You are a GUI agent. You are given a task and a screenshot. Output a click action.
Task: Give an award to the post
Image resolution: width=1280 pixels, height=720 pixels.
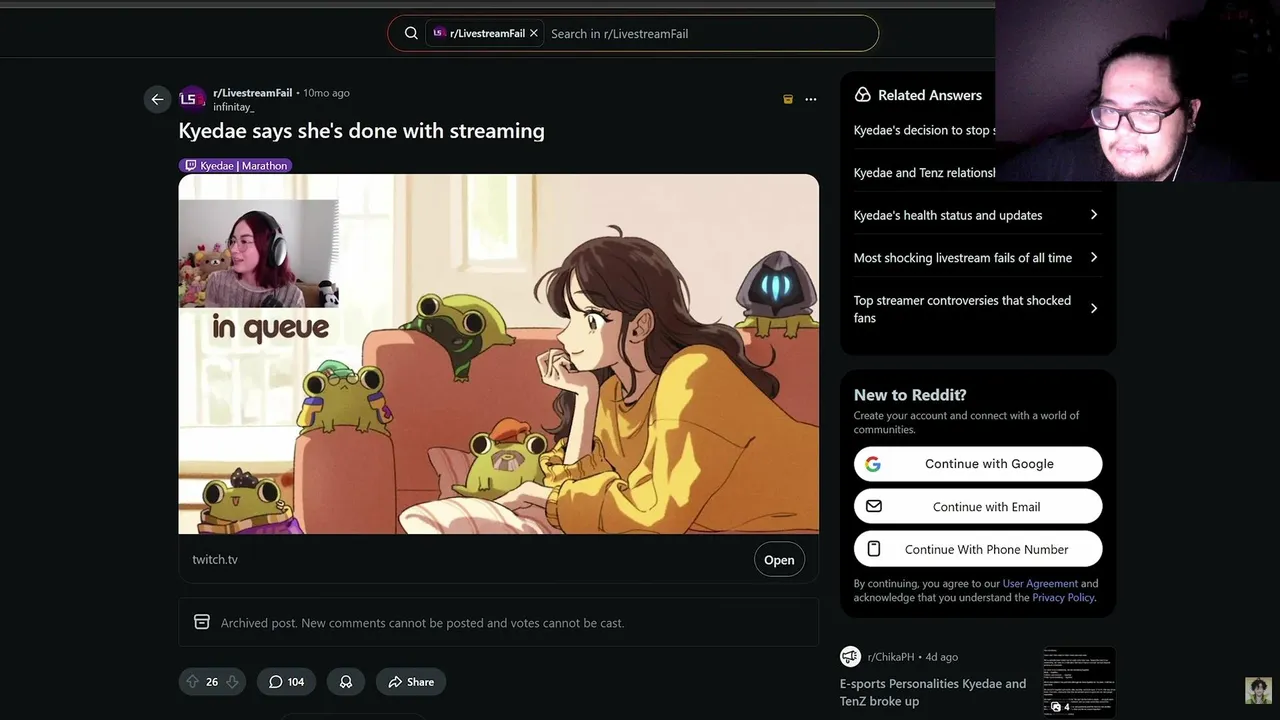(x=346, y=682)
